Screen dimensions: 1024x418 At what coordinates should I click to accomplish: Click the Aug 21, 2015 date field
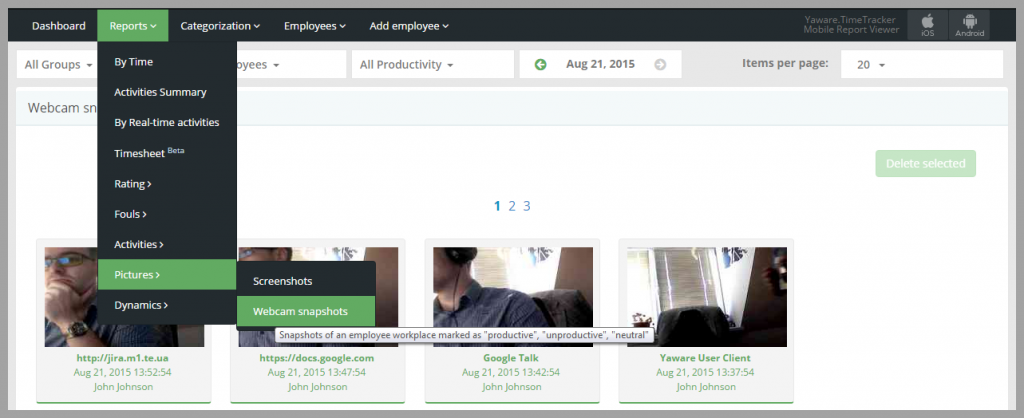coord(600,64)
